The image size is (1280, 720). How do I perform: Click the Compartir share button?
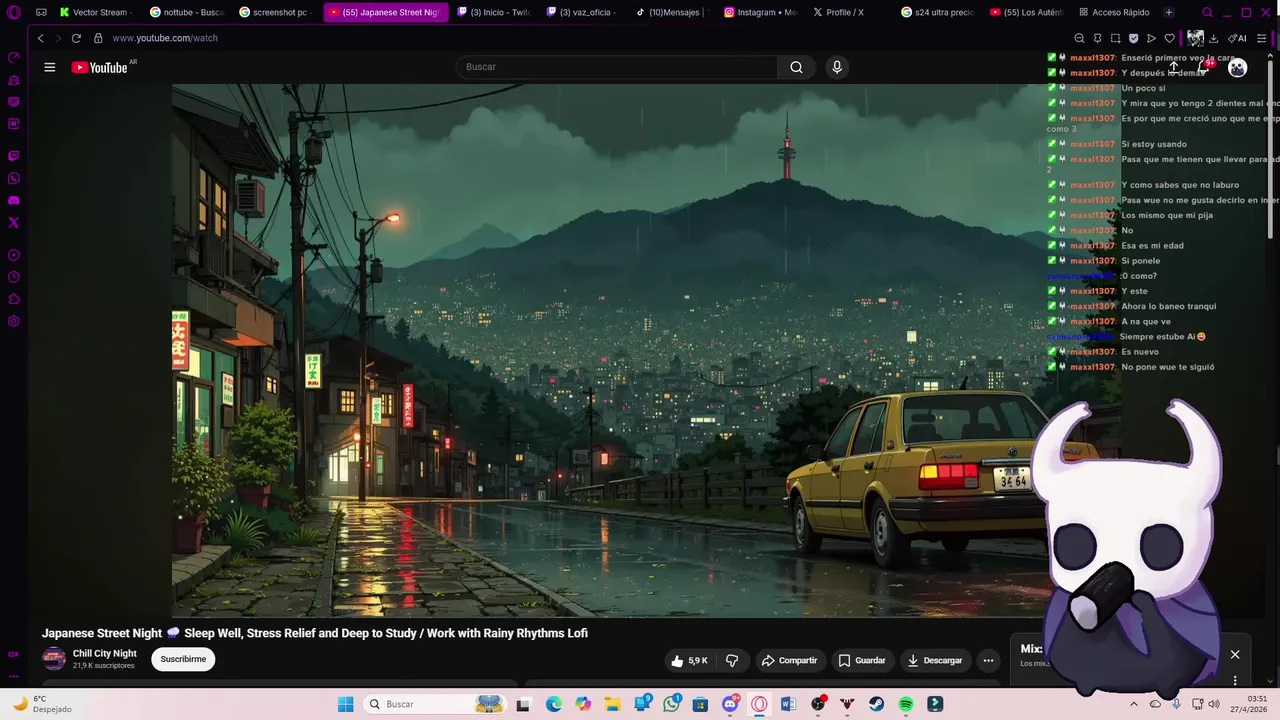pyautogui.click(x=789, y=660)
